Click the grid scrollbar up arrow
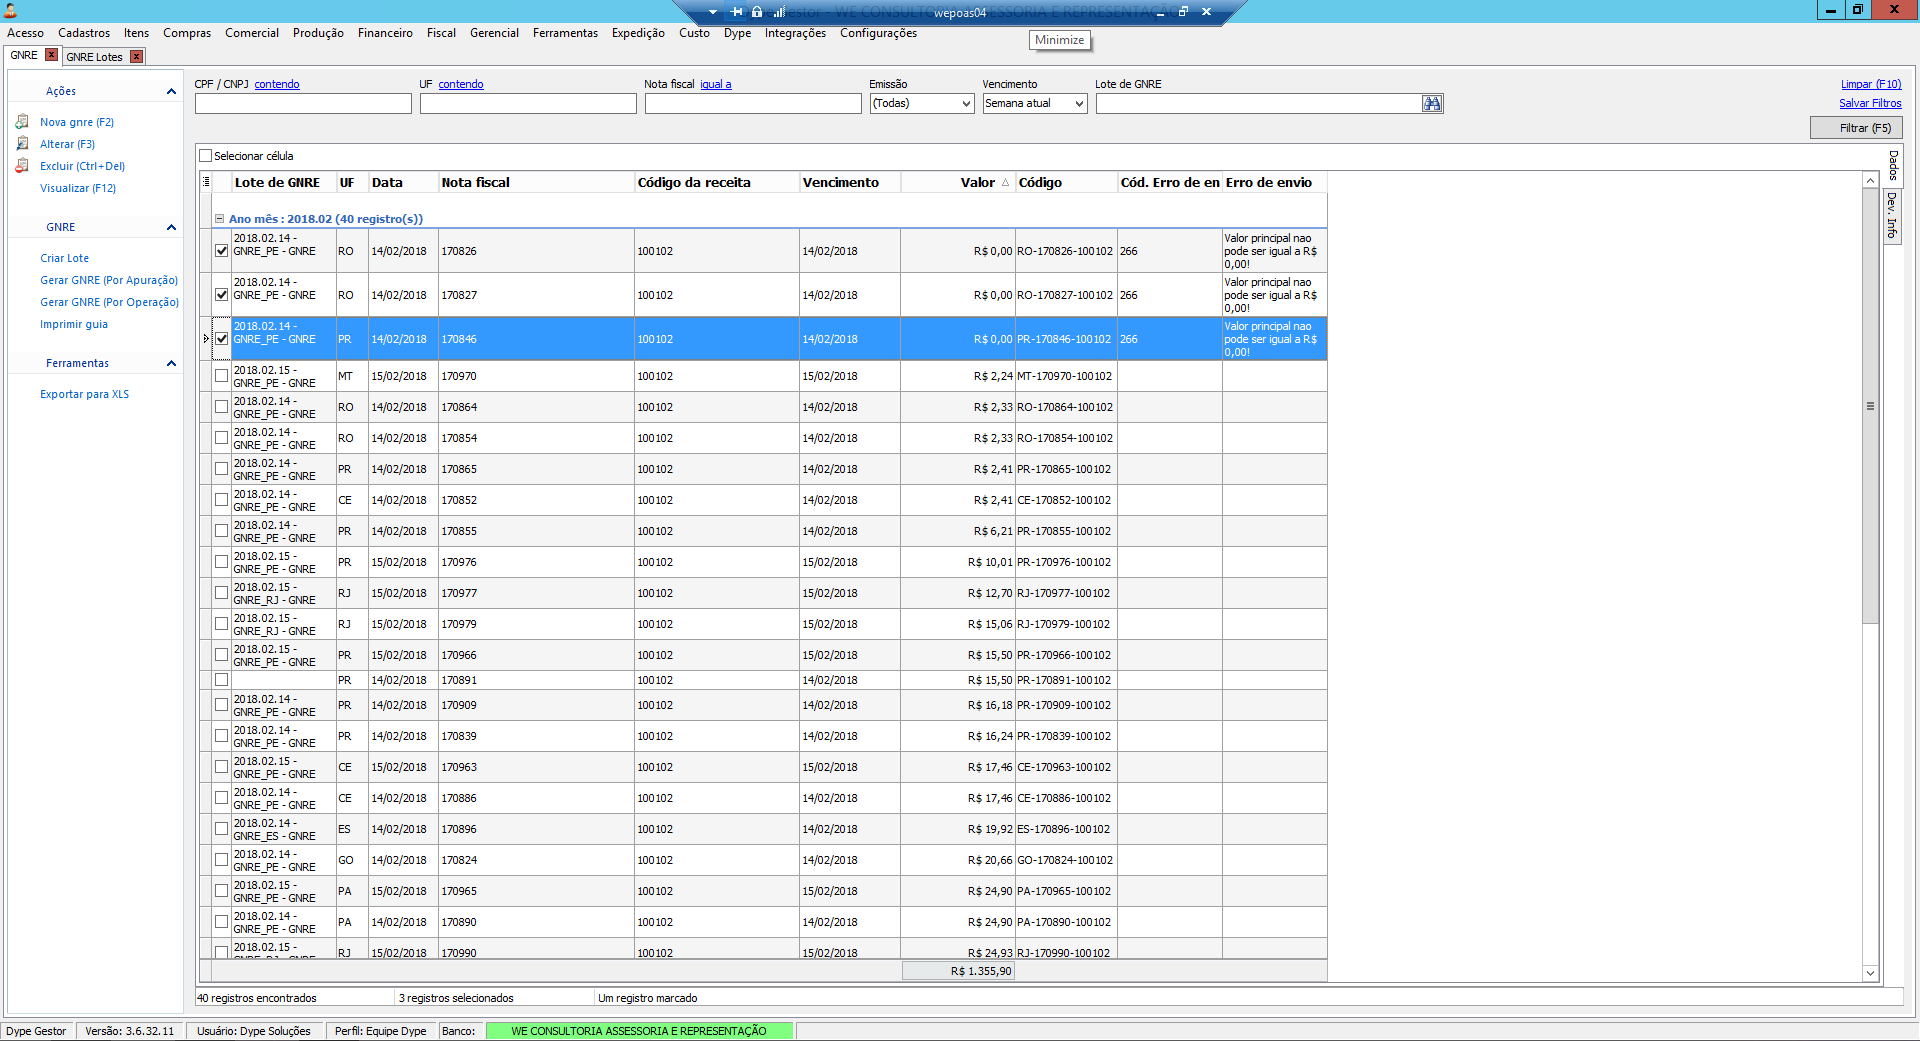Screen dimensions: 1920x1041 tap(1870, 180)
